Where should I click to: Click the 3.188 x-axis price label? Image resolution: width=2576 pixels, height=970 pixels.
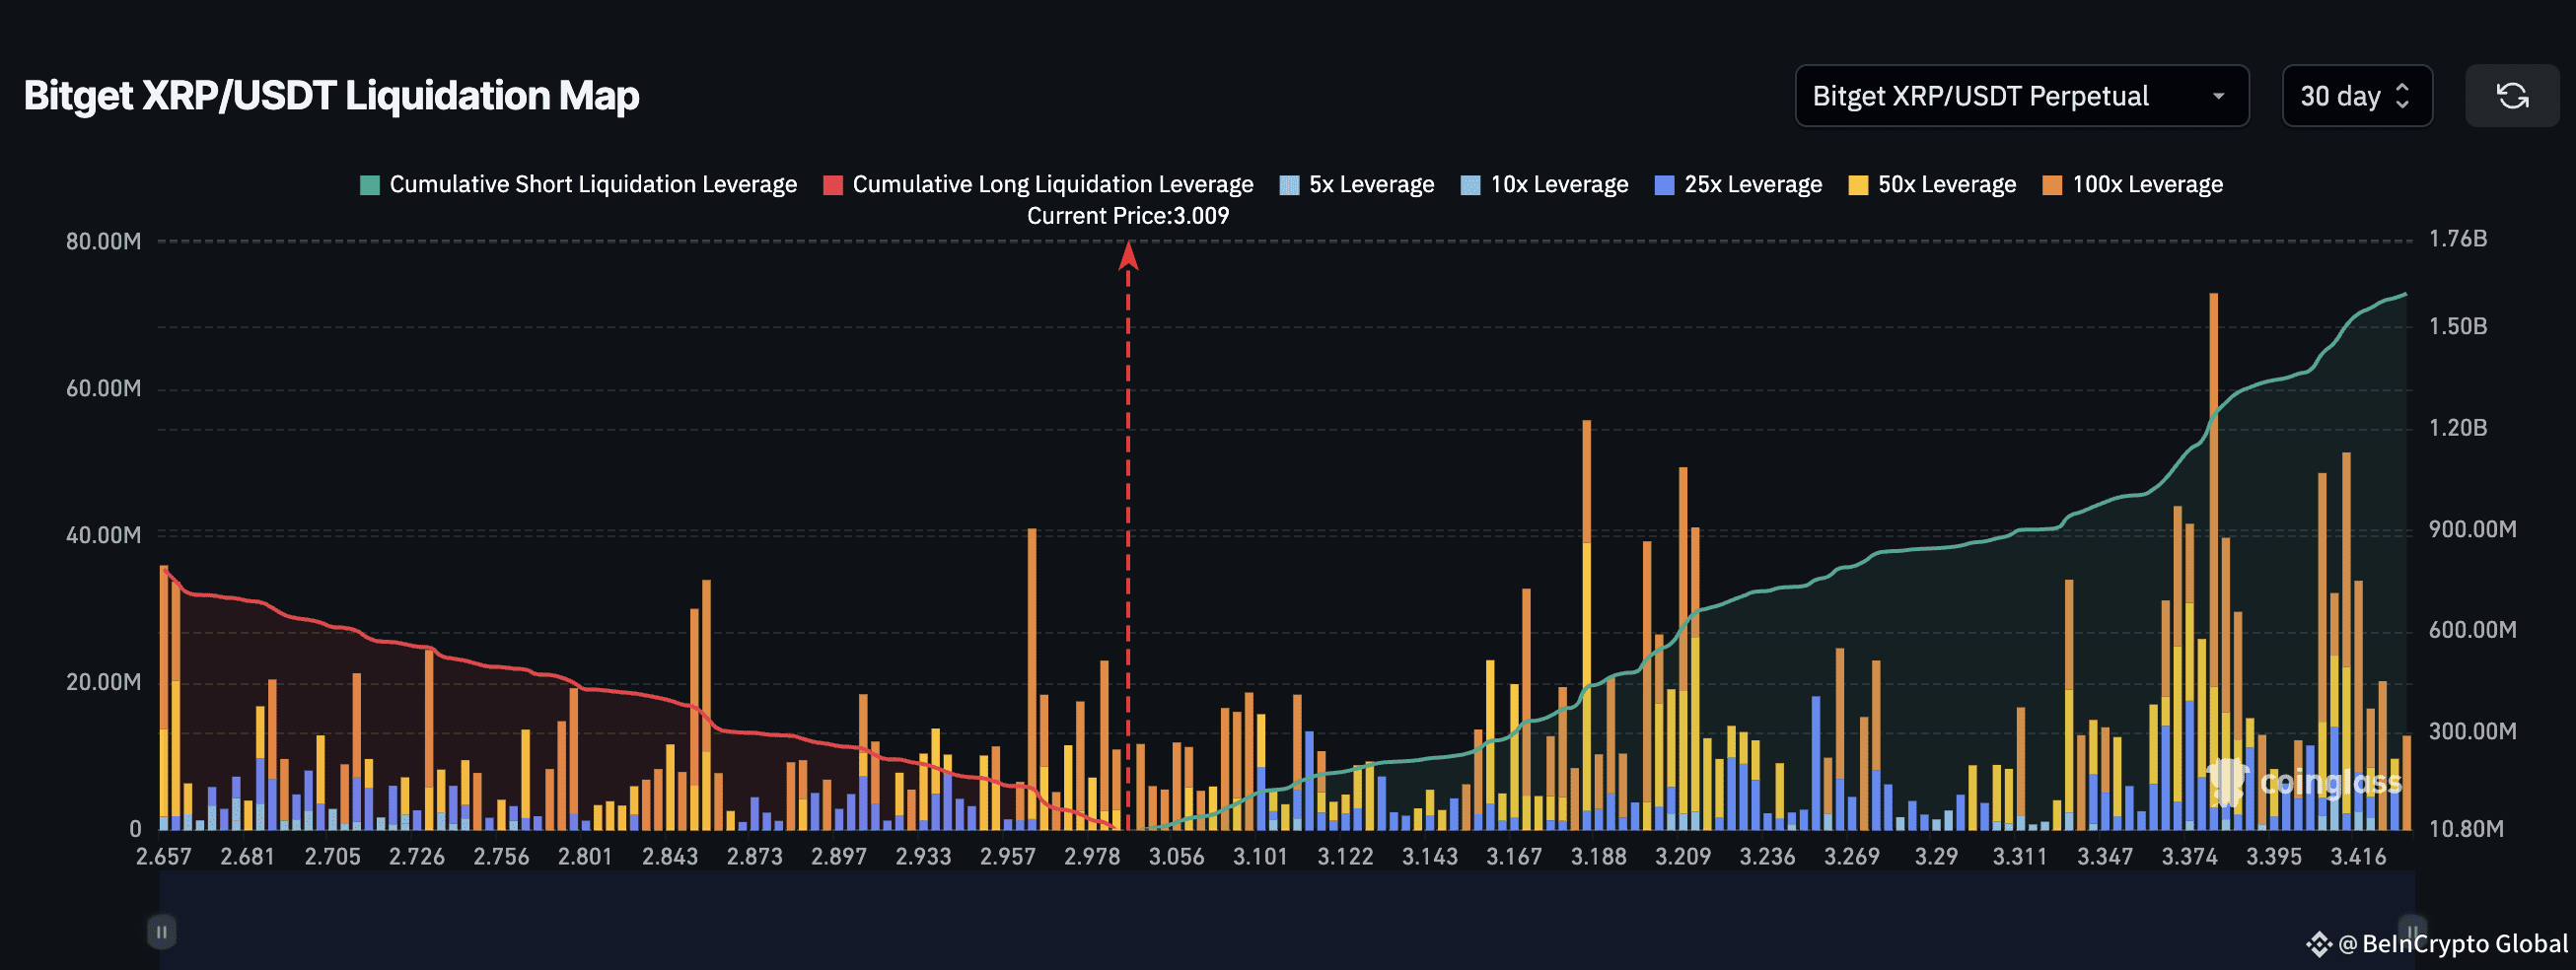(1598, 857)
